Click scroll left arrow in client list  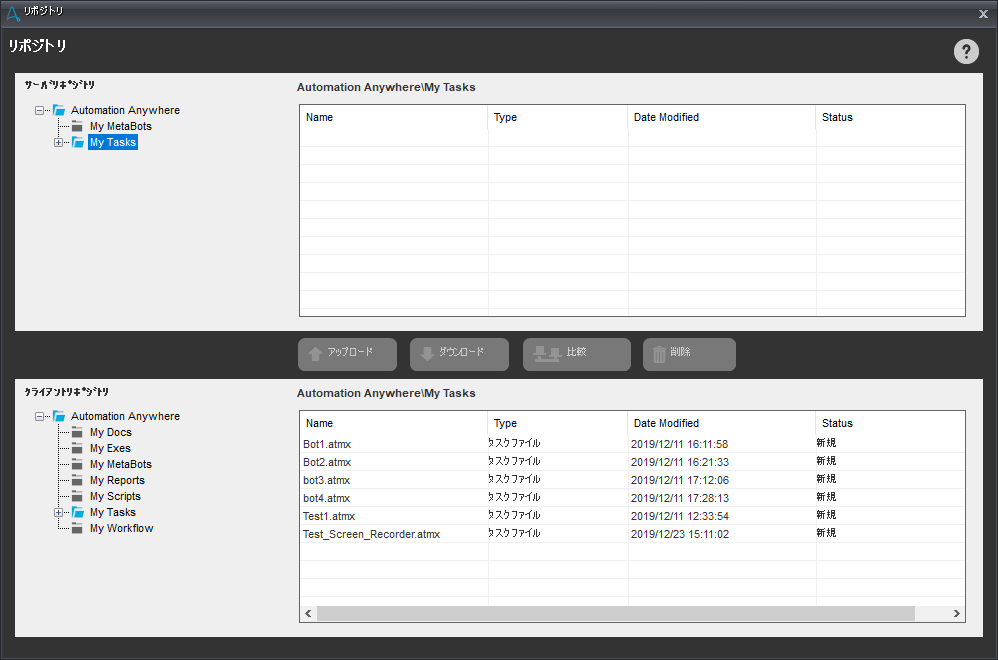click(309, 614)
